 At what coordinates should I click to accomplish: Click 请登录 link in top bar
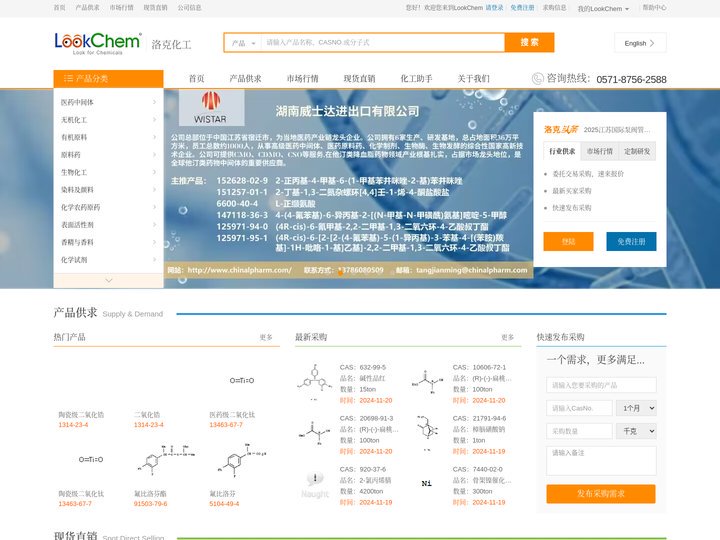(495, 8)
